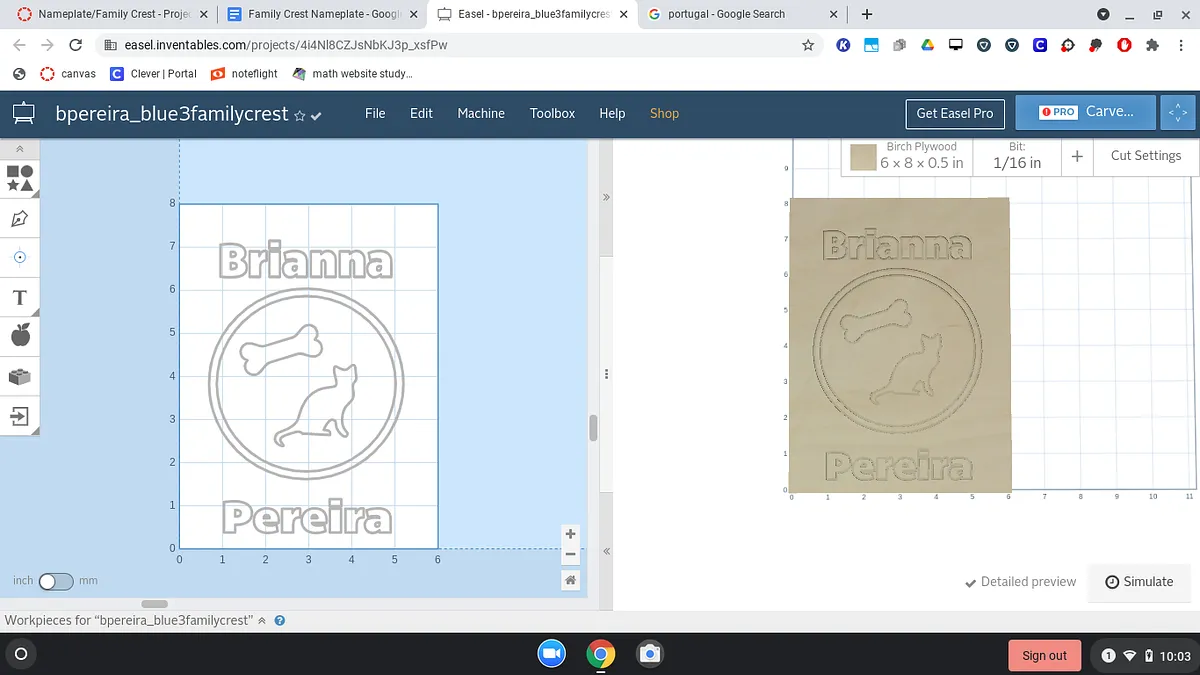1200x675 pixels.
Task: Toggle the Detailed preview checkmark
Action: [x=1020, y=582]
